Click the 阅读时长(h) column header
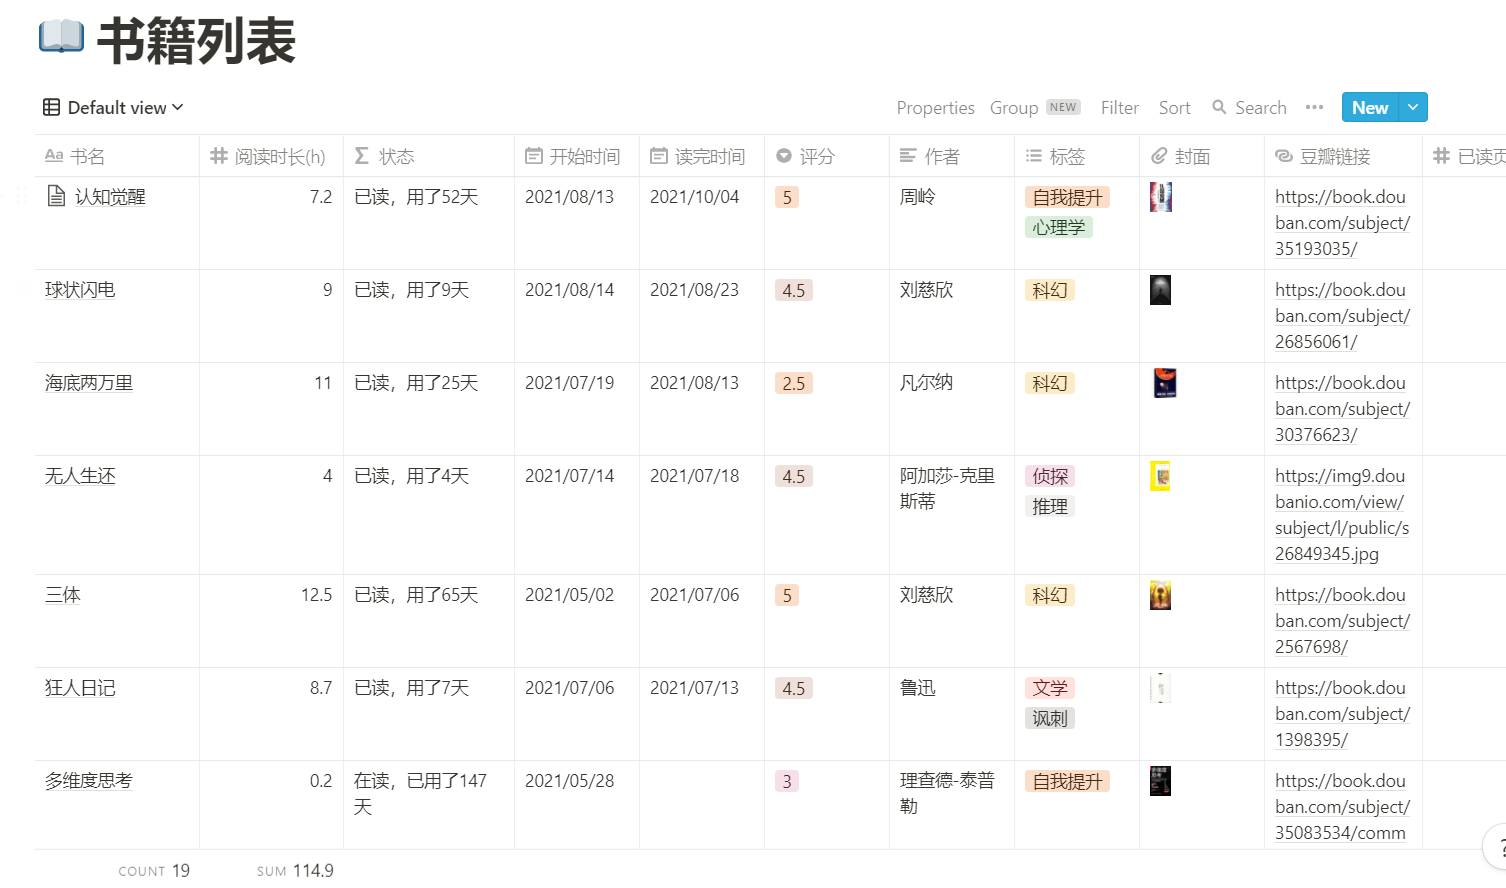The width and height of the screenshot is (1506, 888). [271, 156]
